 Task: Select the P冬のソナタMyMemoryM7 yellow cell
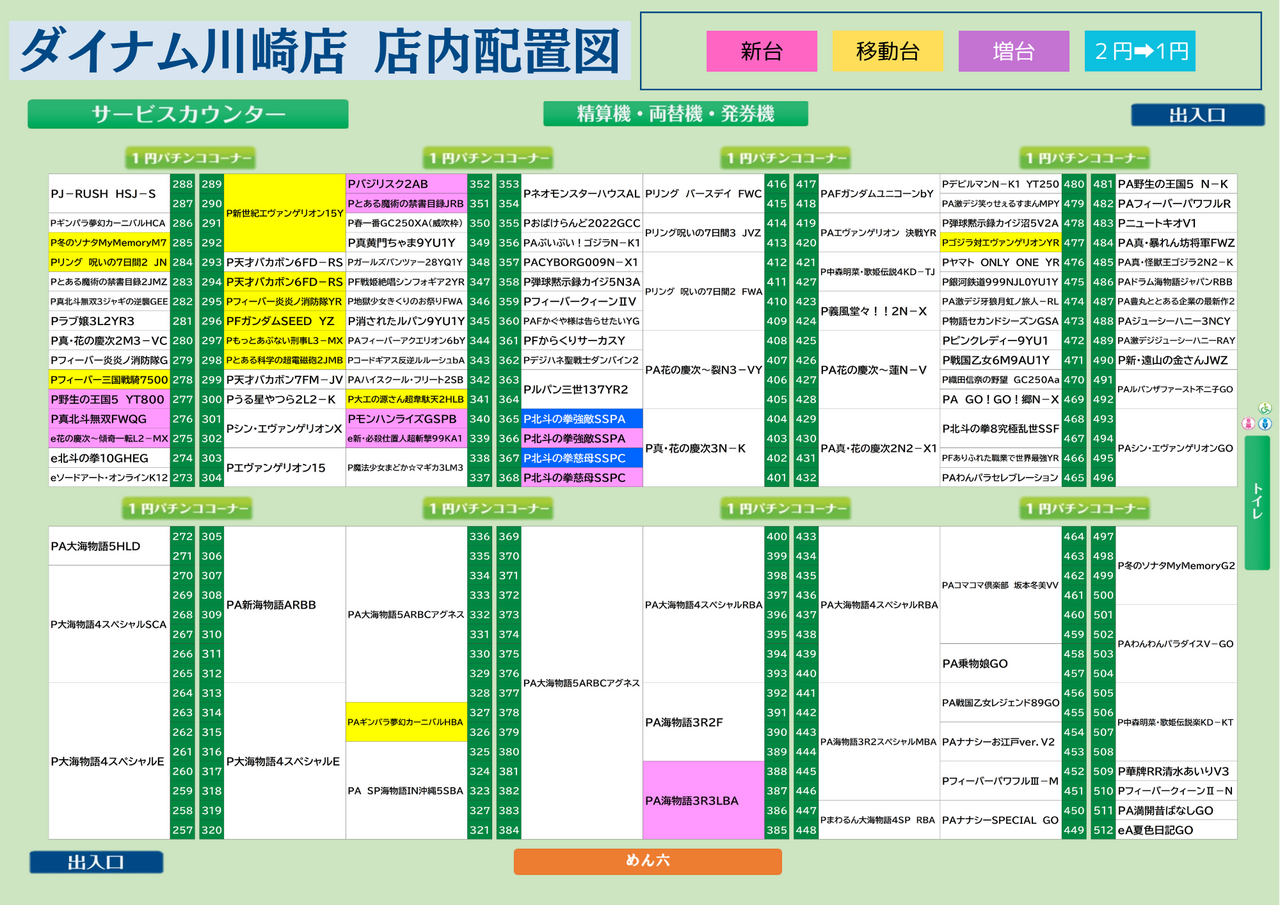pos(109,243)
